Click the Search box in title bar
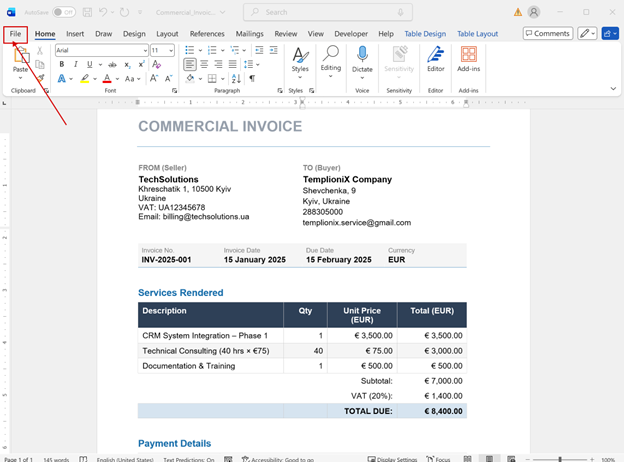Screen dimensions: 624x462 [x=328, y=12]
